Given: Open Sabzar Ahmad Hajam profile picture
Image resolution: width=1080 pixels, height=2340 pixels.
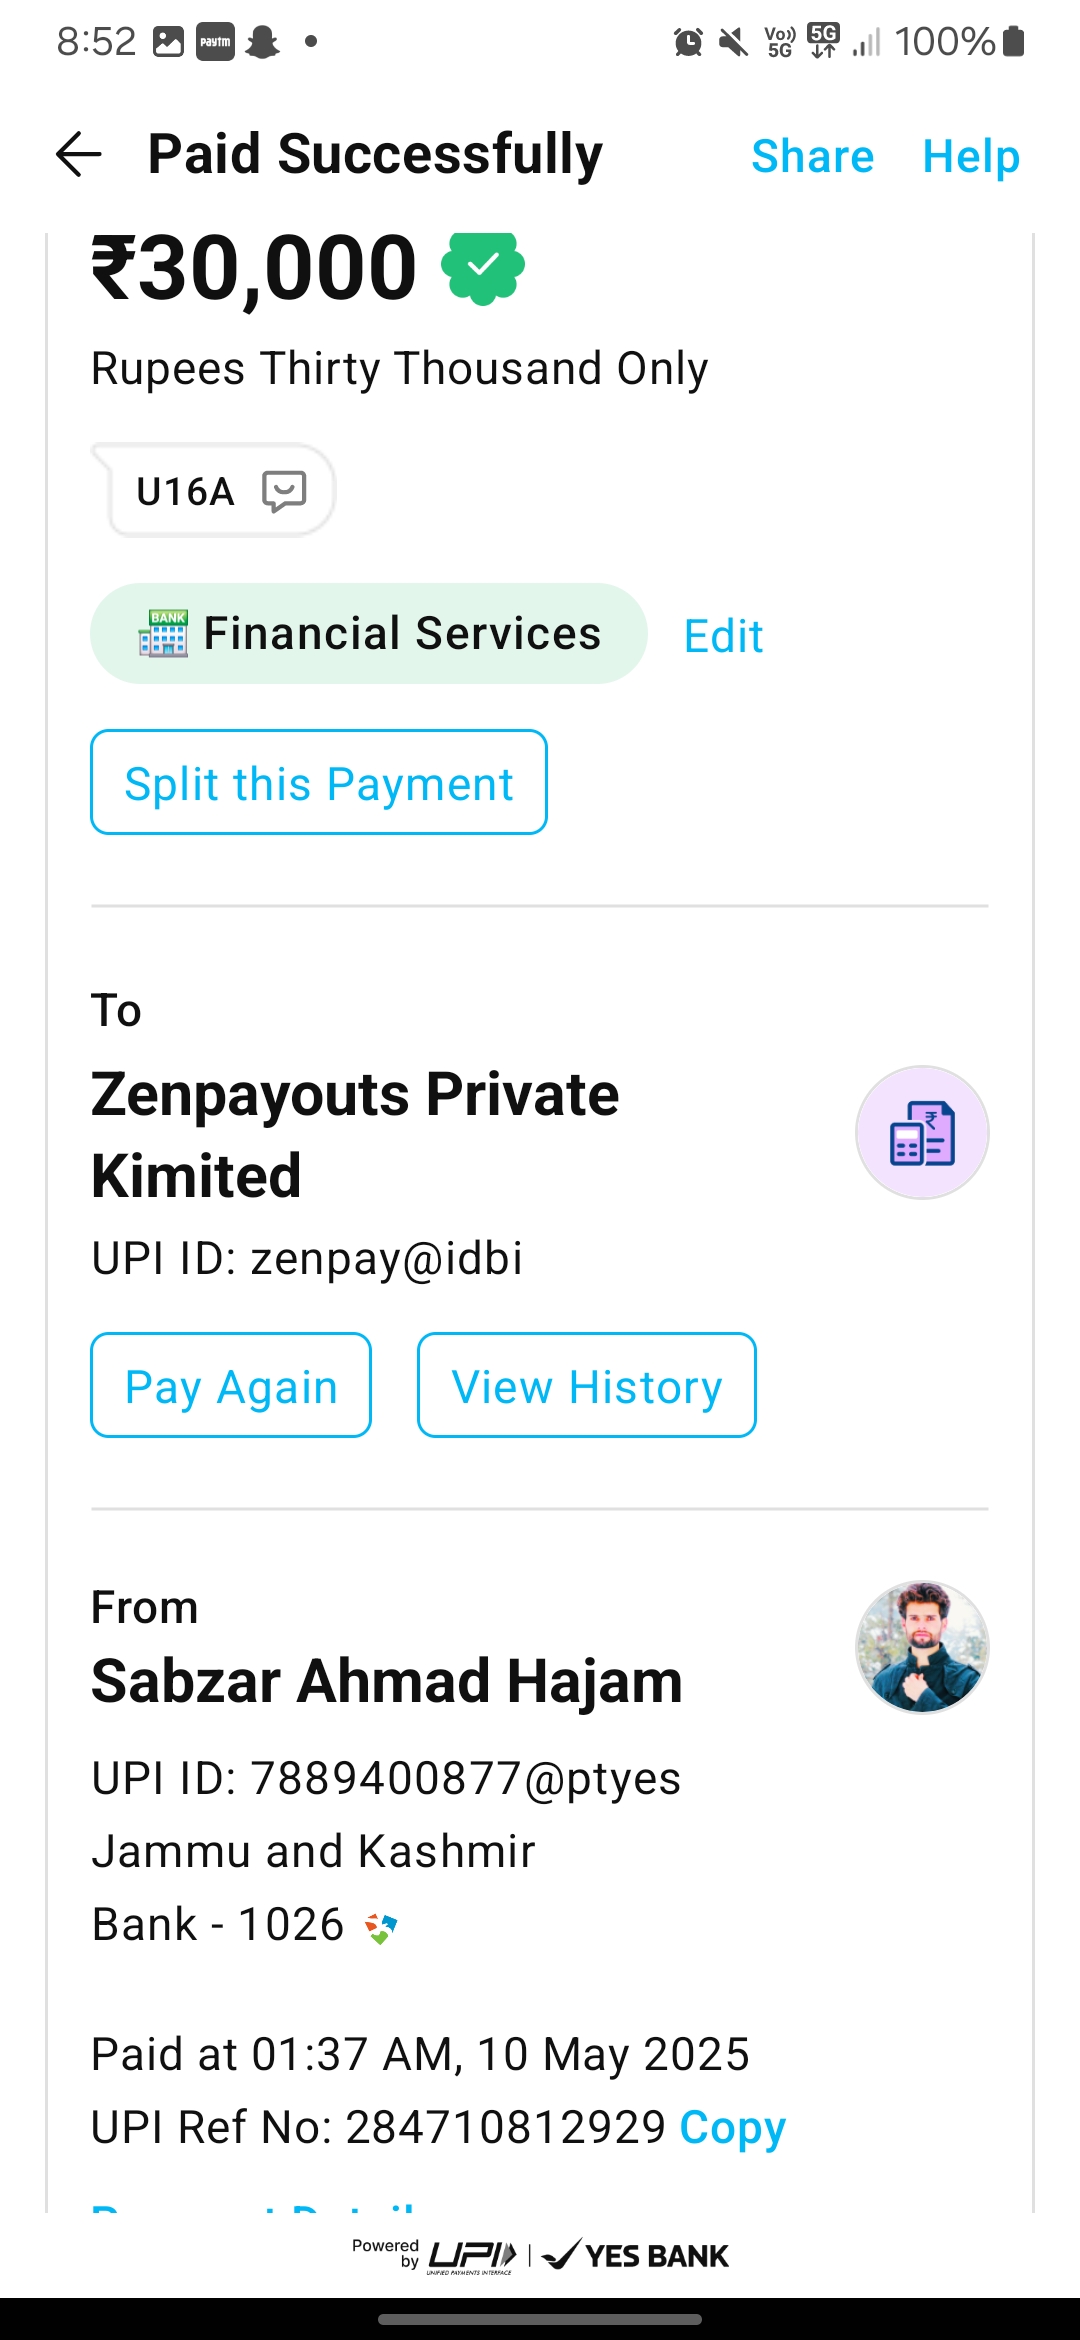Looking at the screenshot, I should (x=922, y=1647).
